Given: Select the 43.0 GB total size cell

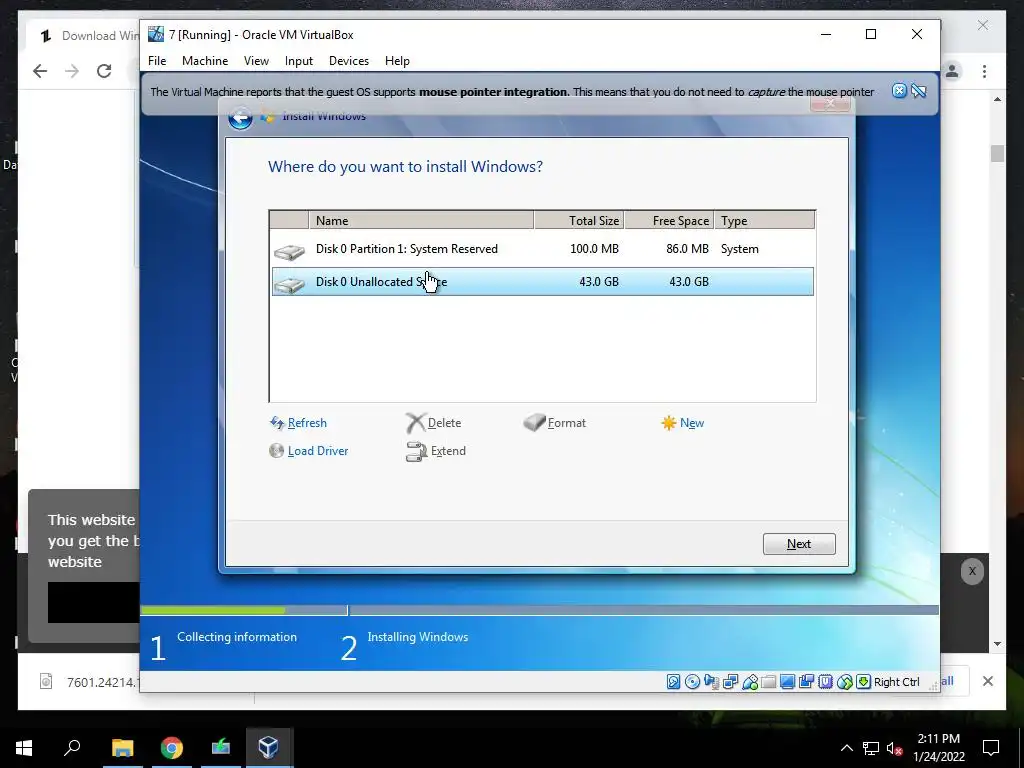Looking at the screenshot, I should [599, 281].
